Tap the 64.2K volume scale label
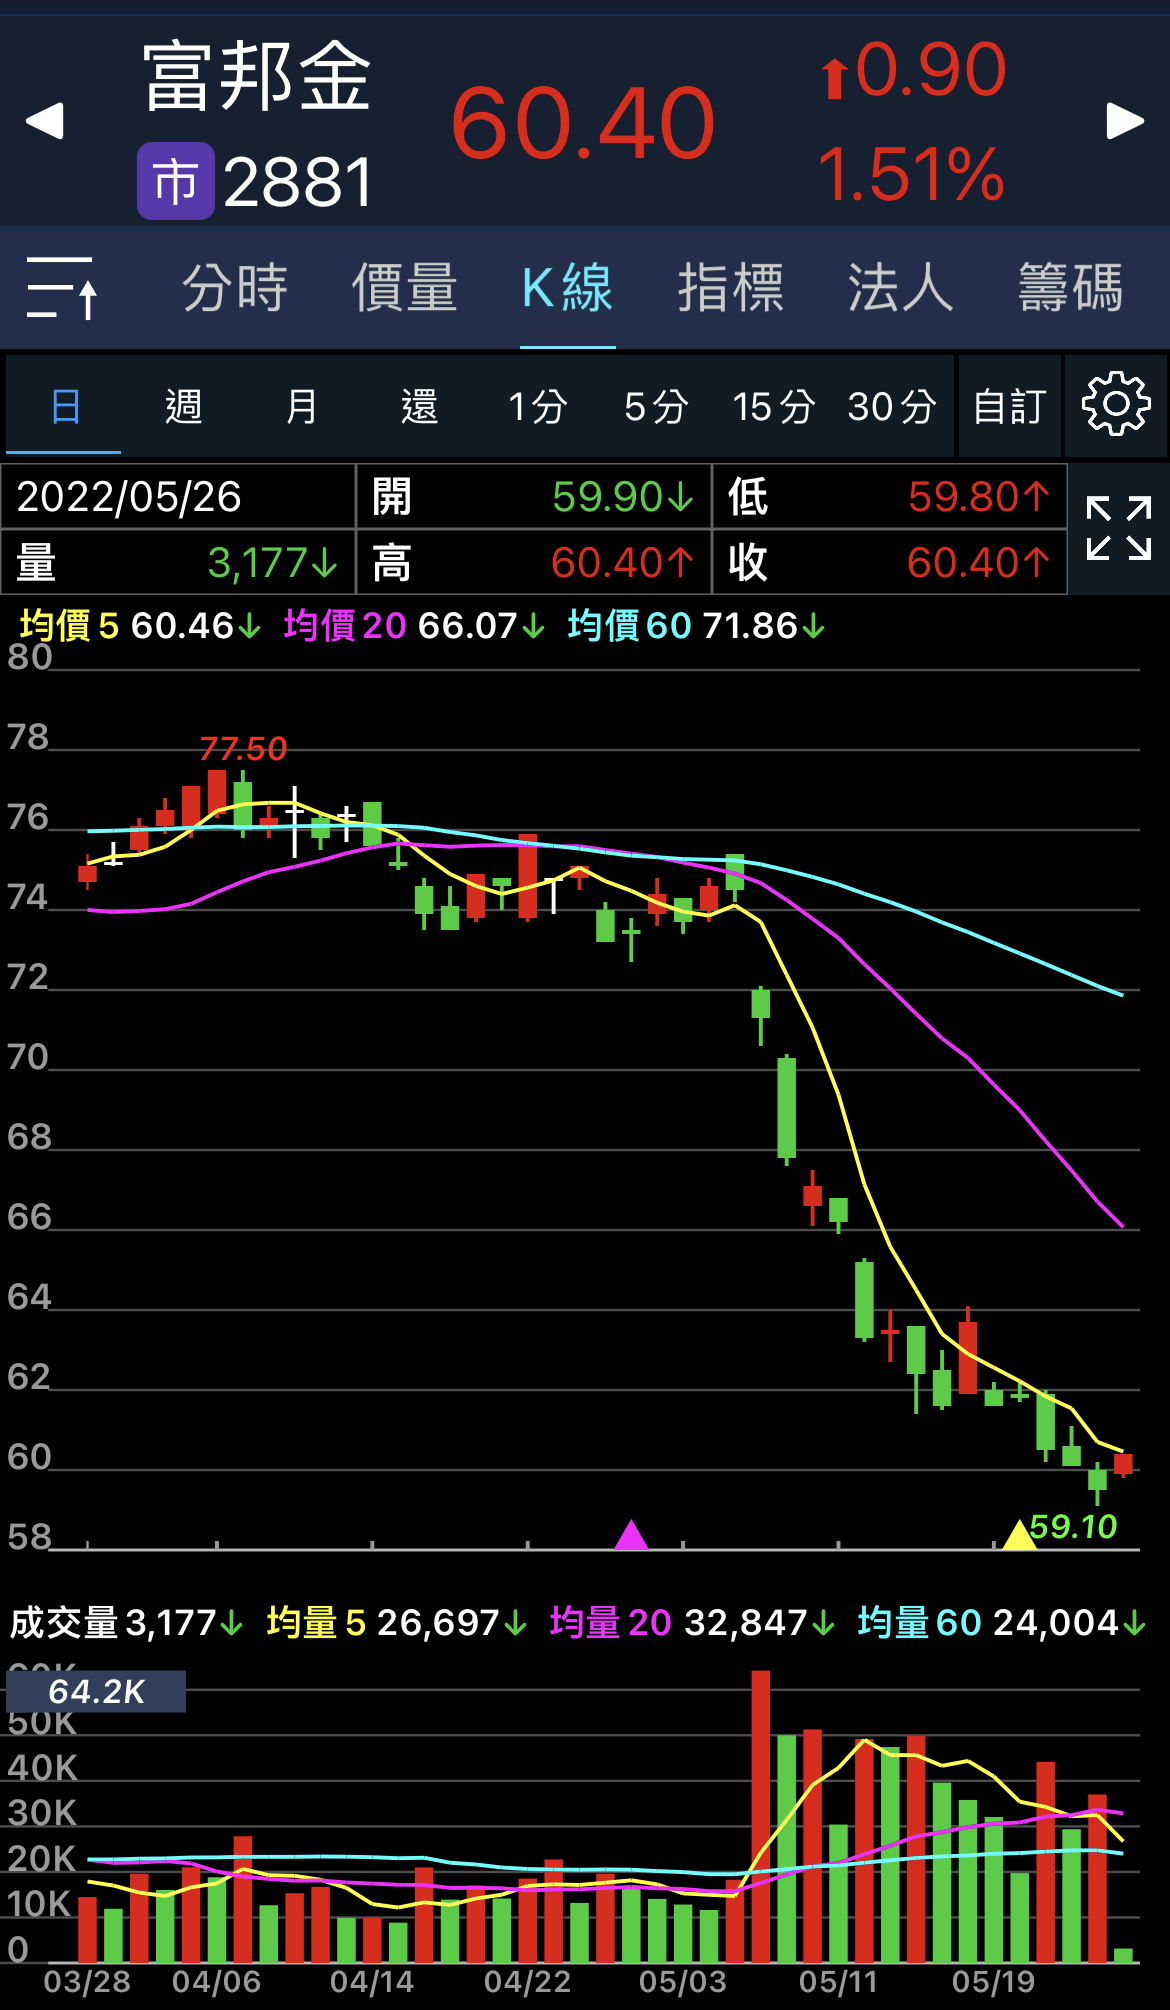Image resolution: width=1170 pixels, height=2010 pixels. (96, 1691)
